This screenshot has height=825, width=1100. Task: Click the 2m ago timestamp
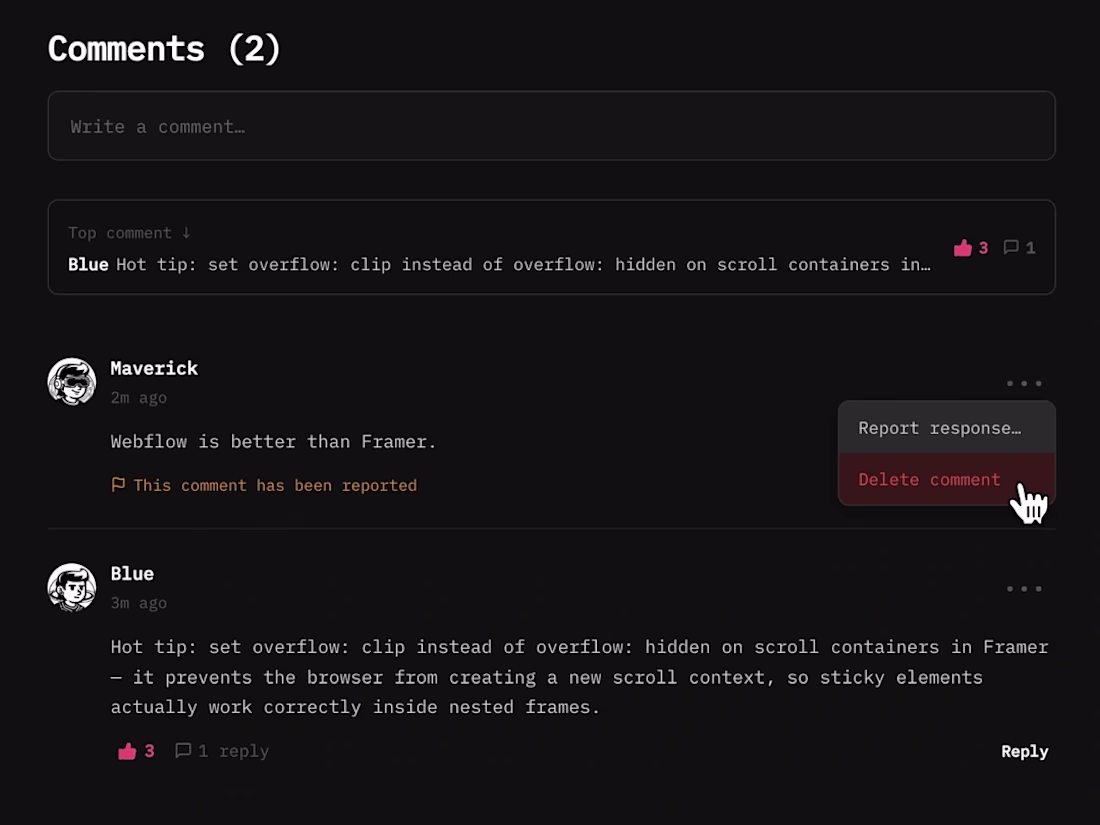pos(138,398)
